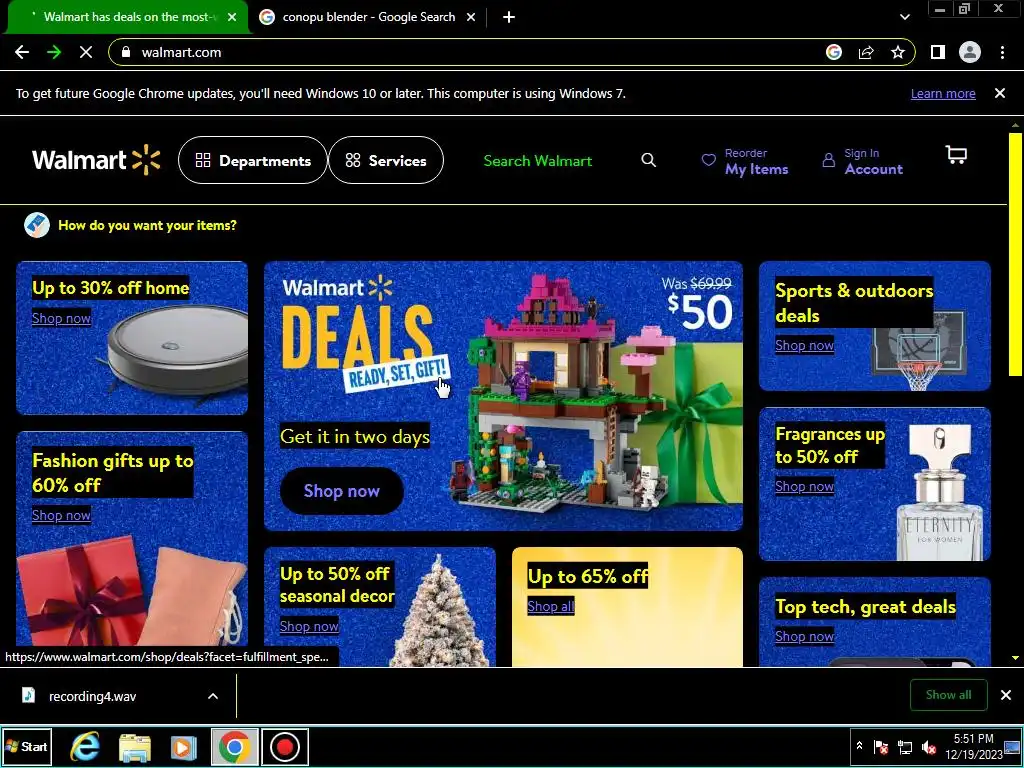Click the browser back arrow

22,52
